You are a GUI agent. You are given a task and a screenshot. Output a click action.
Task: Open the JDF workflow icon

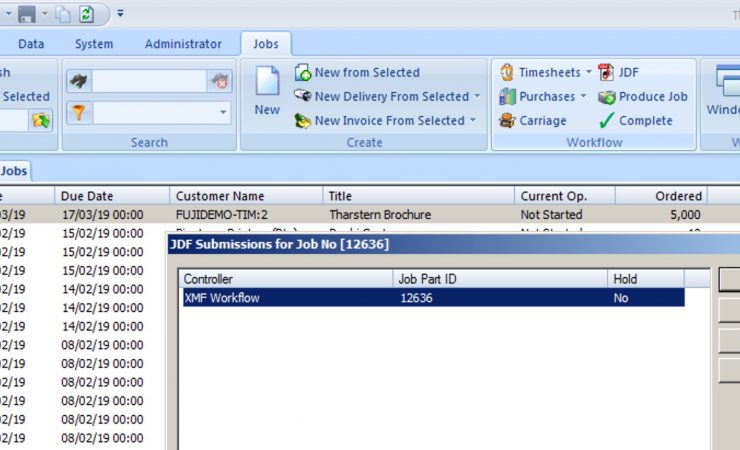point(606,73)
